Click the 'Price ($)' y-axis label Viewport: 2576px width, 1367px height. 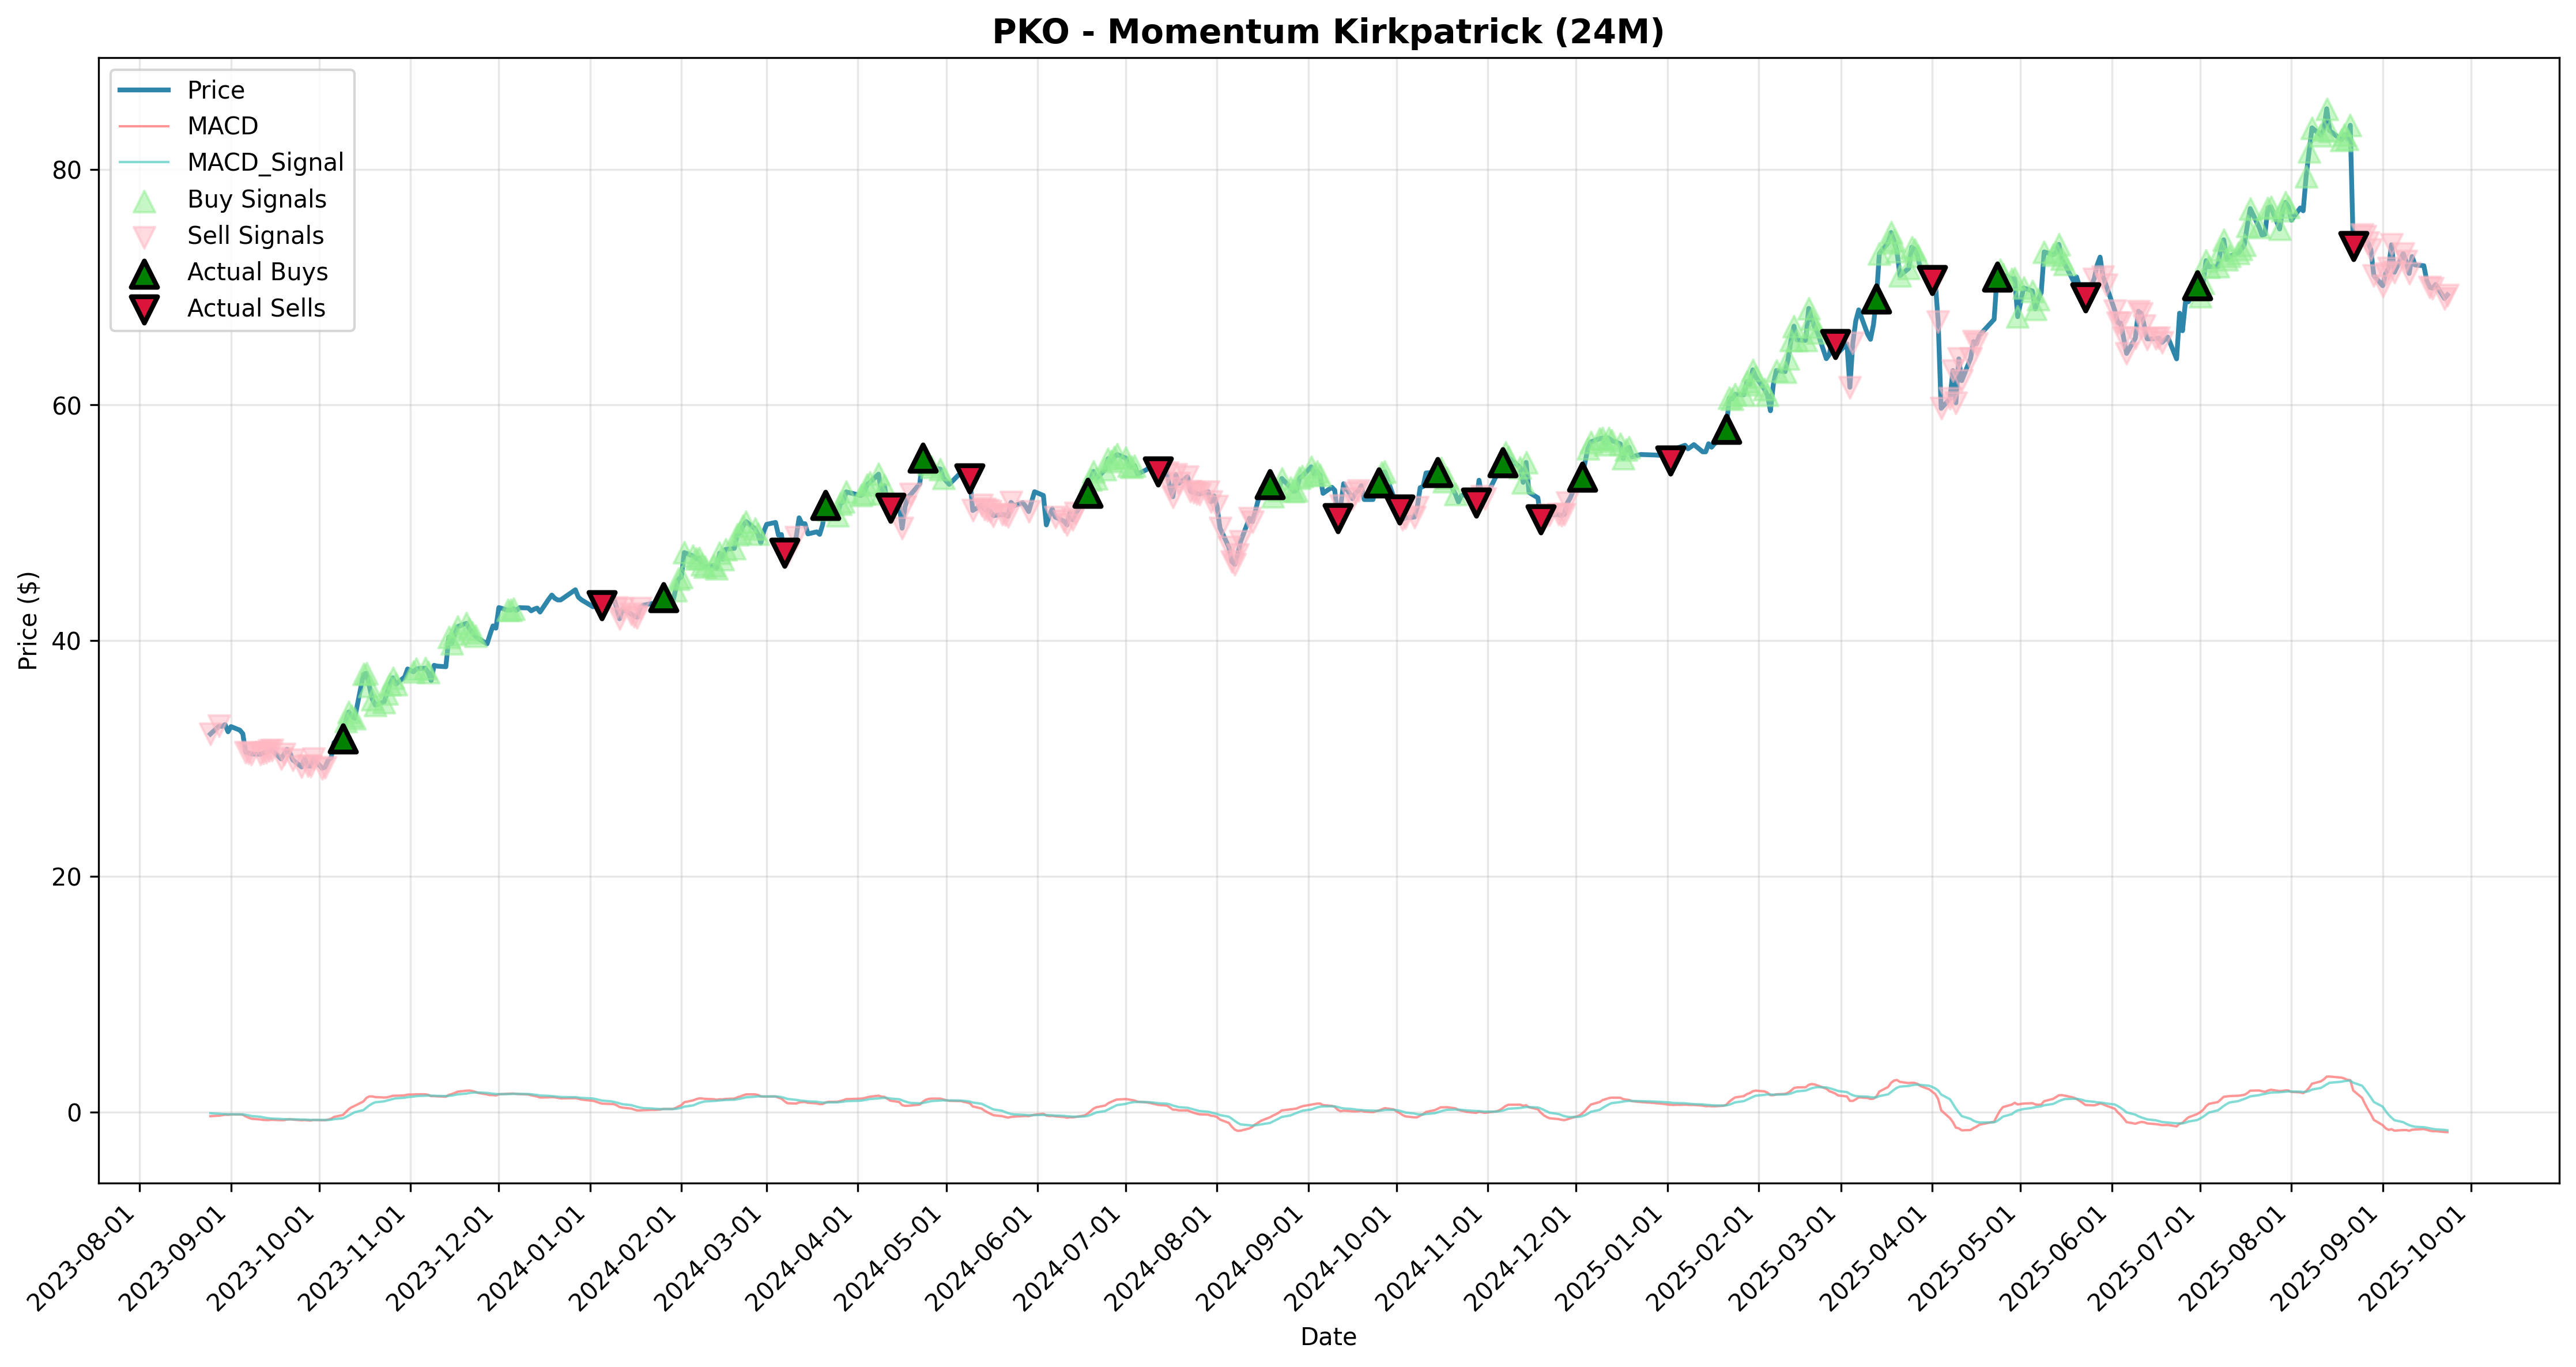click(28, 620)
